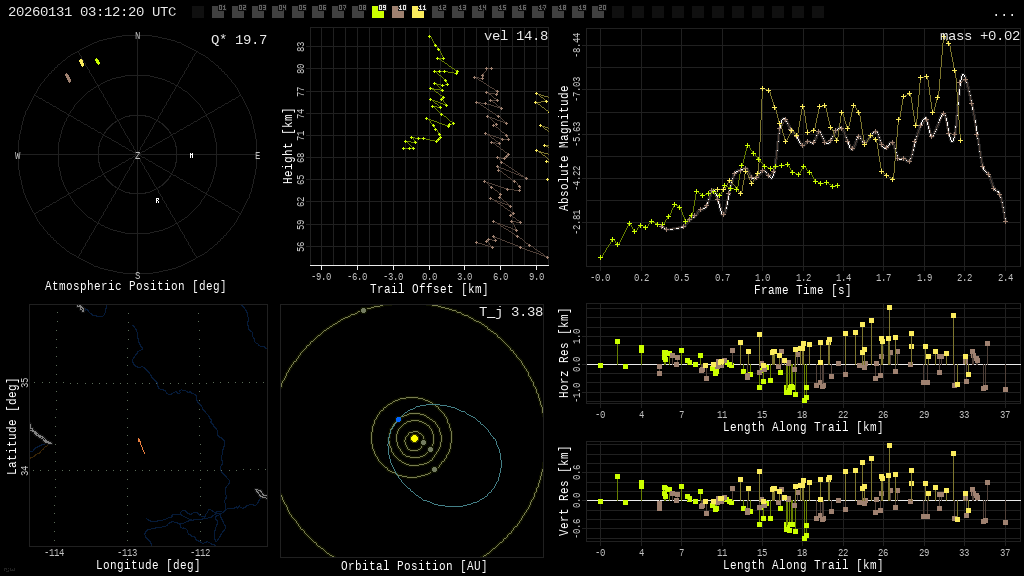Image resolution: width=1024 pixels, height=576 pixels.
Task: Select station 17 indicator box
Action: click(x=537, y=12)
